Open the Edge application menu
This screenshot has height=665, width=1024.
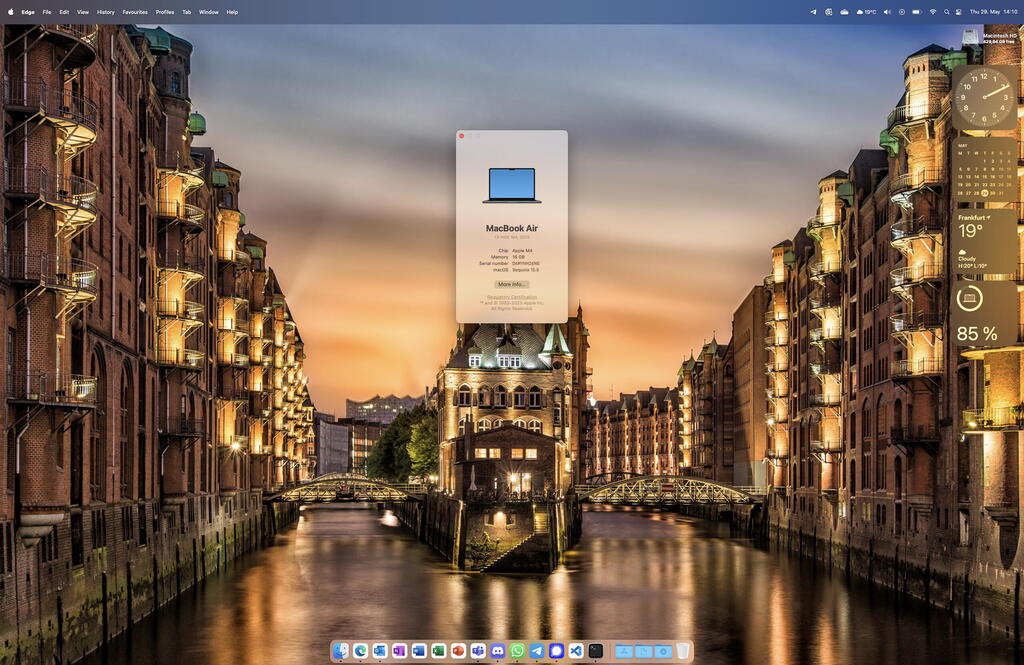point(28,12)
